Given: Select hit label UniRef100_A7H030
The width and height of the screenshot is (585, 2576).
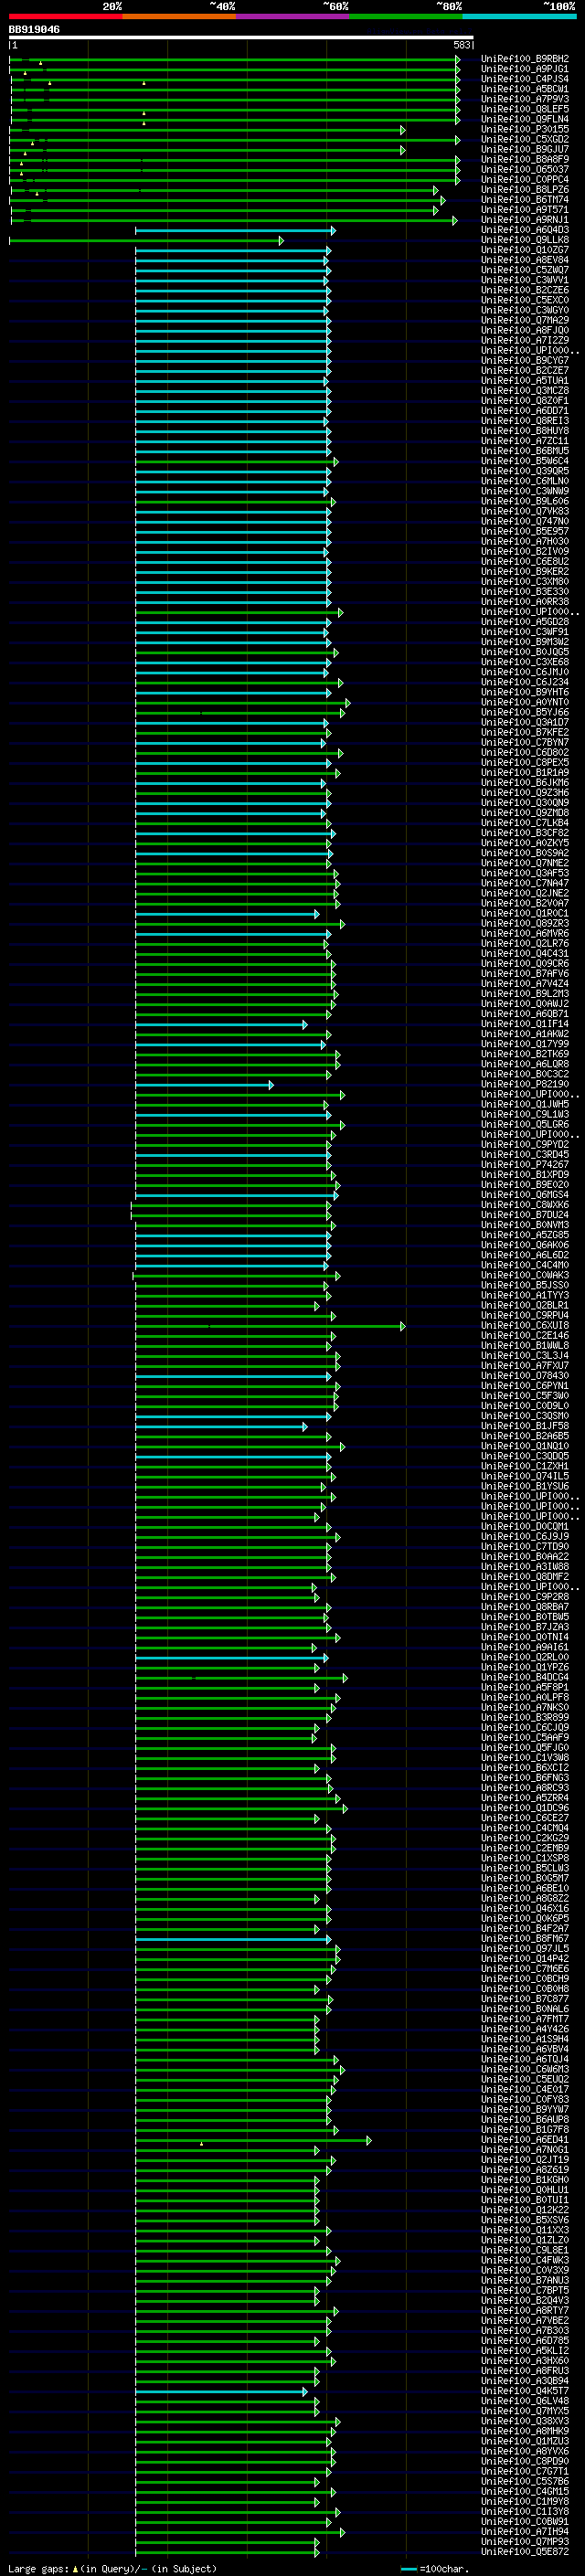Looking at the screenshot, I should pyautogui.click(x=525, y=541).
